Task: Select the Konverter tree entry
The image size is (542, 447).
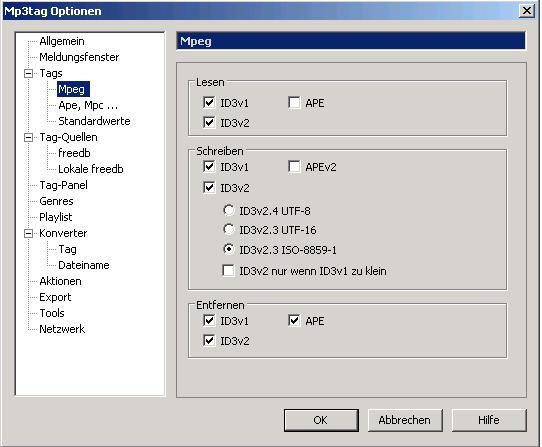Action: pos(63,233)
